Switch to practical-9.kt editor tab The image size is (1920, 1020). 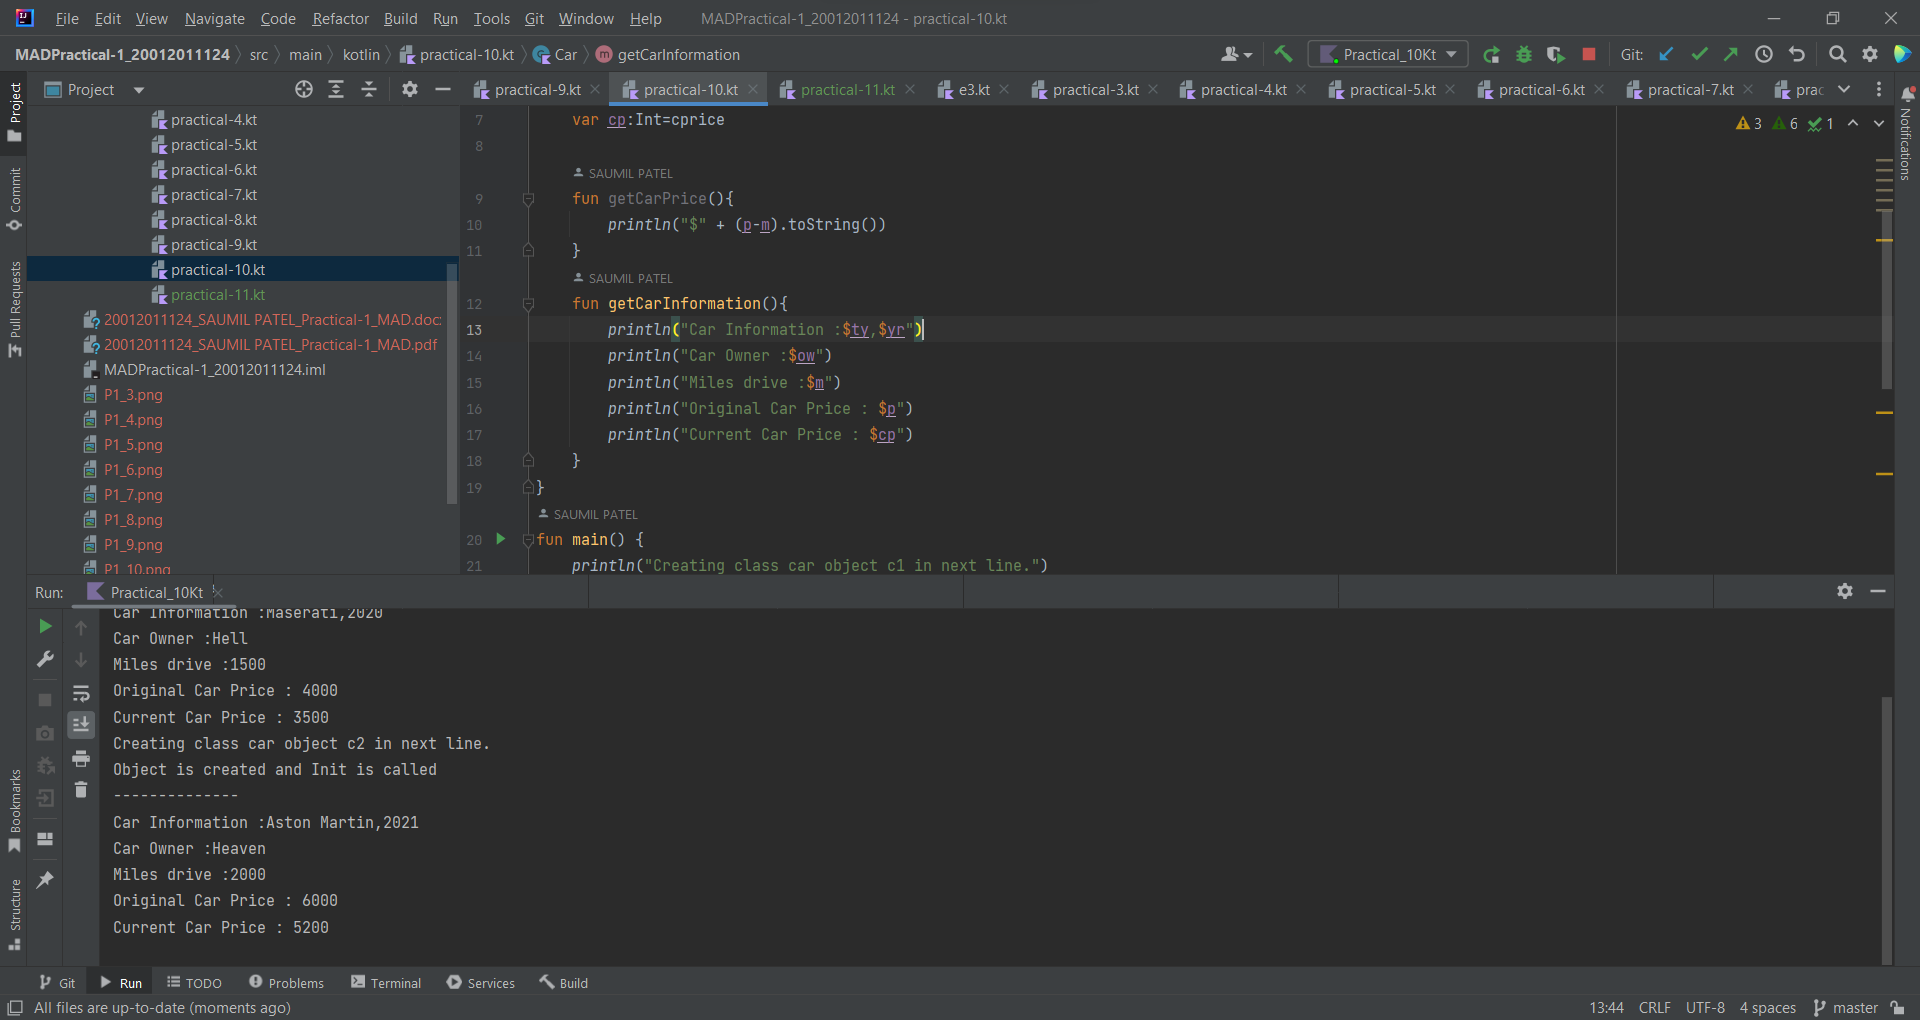pyautogui.click(x=537, y=89)
